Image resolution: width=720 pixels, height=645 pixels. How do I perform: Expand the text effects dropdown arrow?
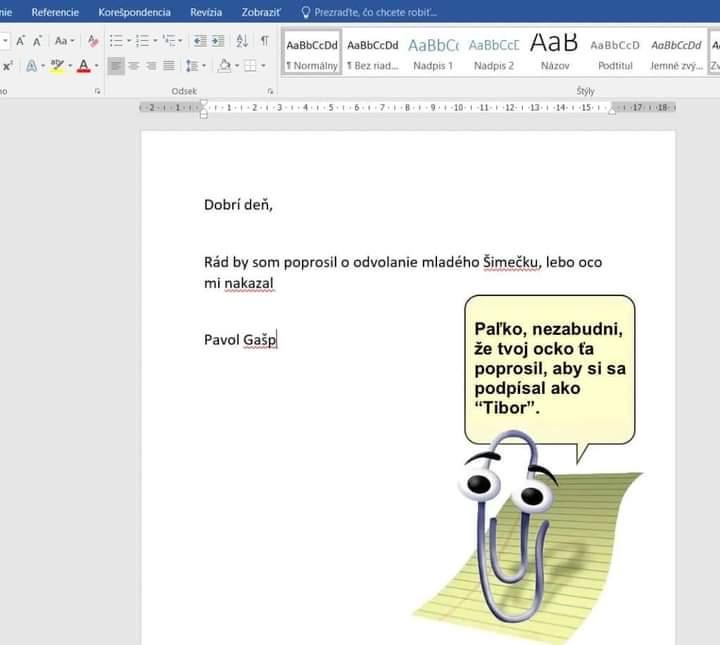pyautogui.click(x=43, y=66)
